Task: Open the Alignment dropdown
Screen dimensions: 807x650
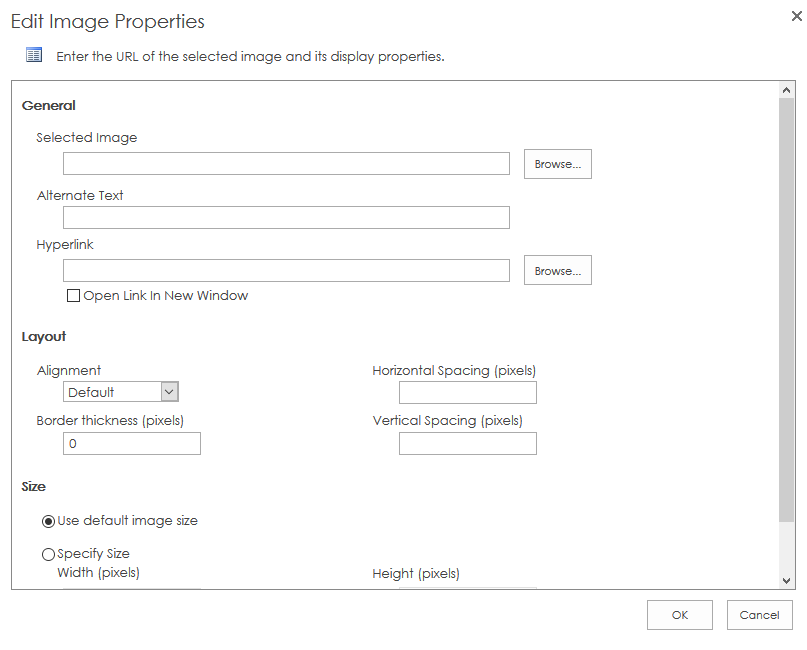Action: [x=121, y=392]
